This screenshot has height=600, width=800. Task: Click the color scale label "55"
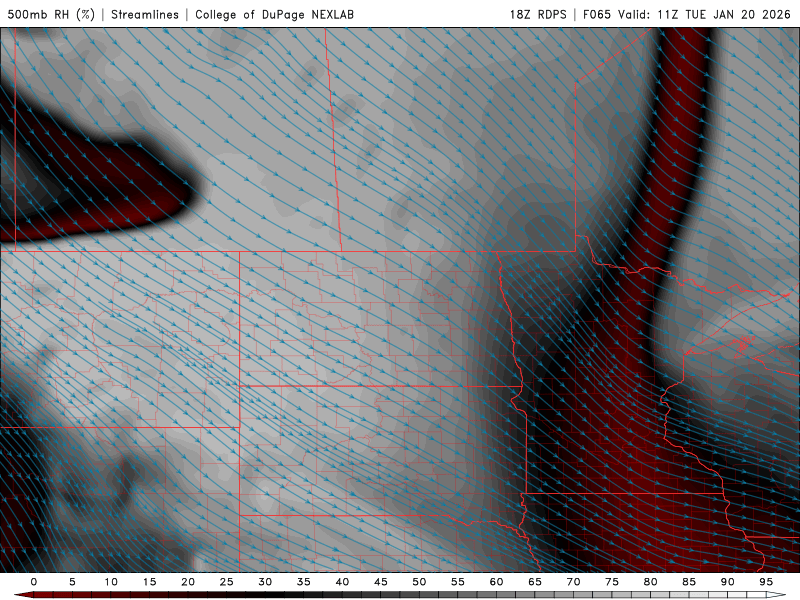(x=458, y=582)
